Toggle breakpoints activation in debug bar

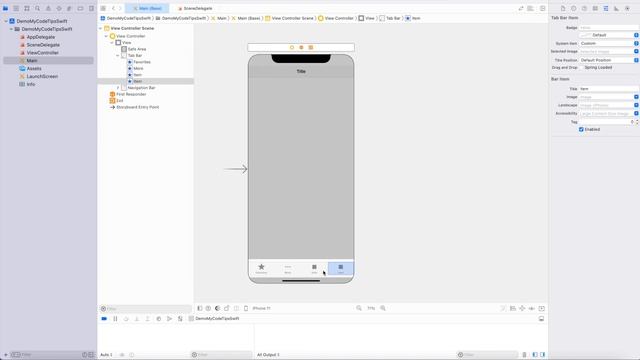(104, 318)
